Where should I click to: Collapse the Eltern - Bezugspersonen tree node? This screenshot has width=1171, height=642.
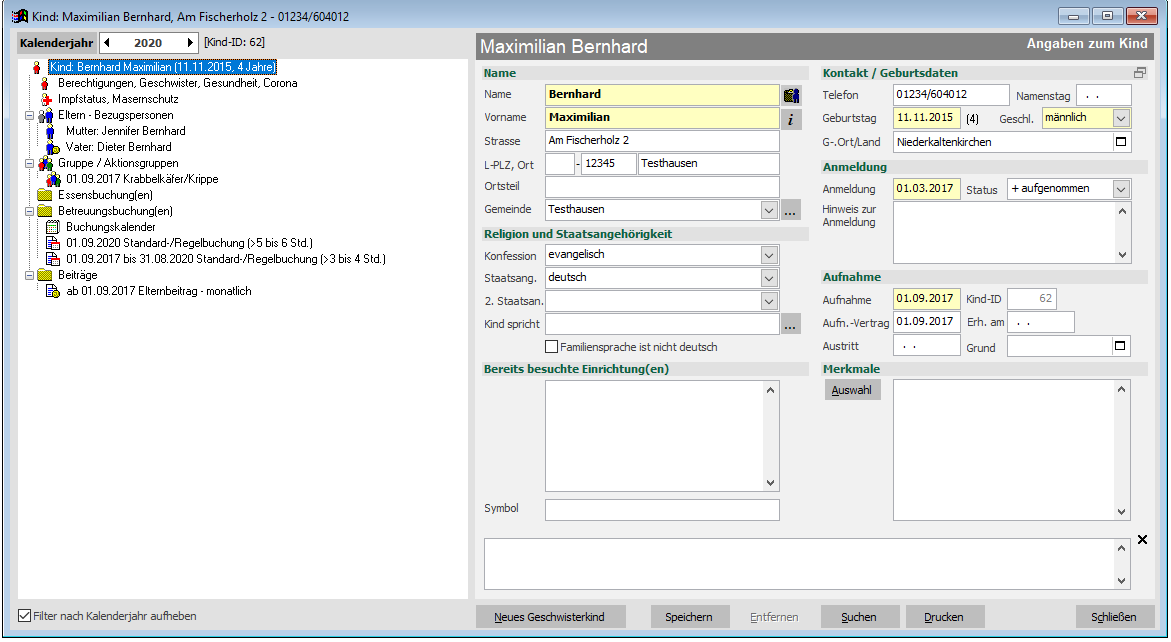(x=29, y=116)
